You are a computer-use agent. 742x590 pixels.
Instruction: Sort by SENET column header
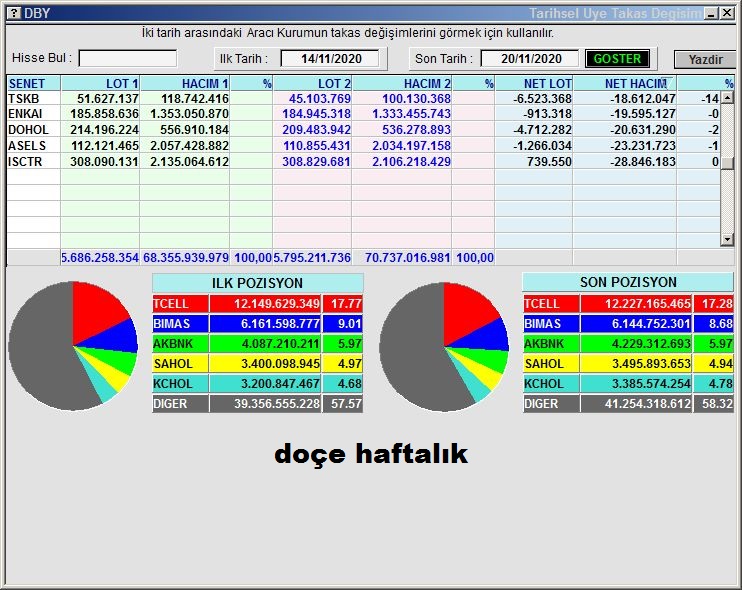[34, 83]
